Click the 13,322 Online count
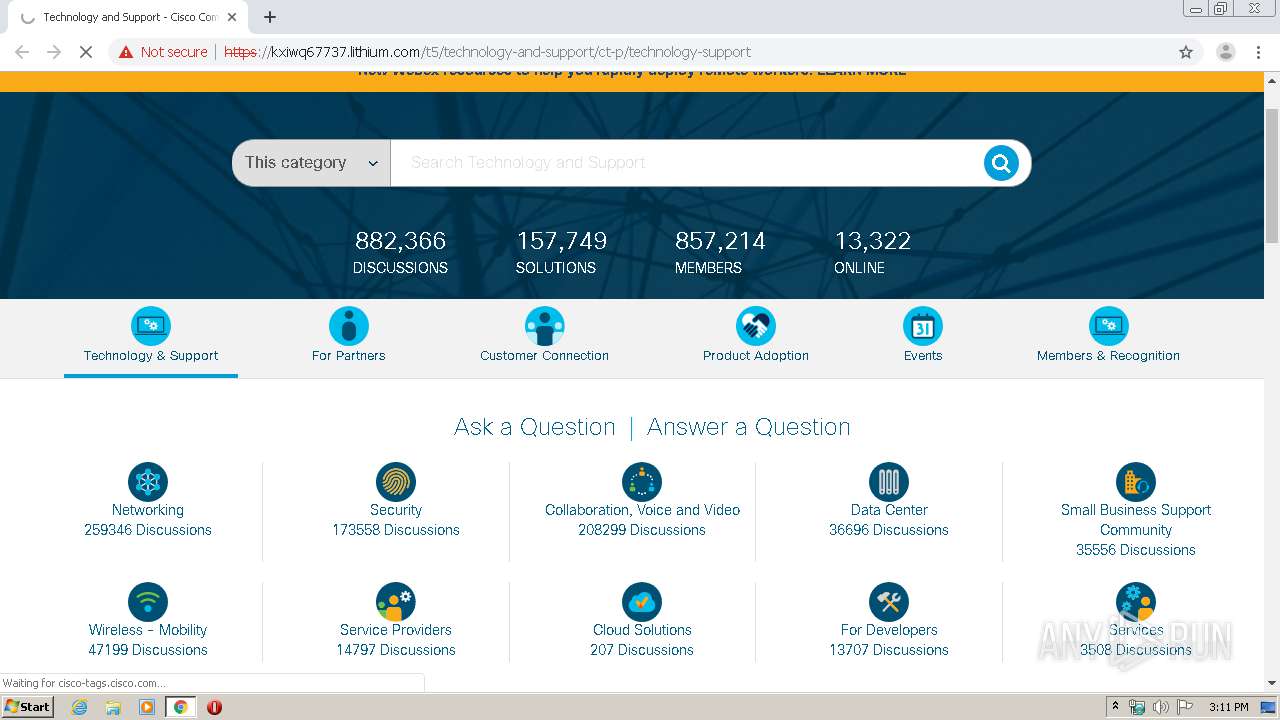Viewport: 1280px width, 720px height. [x=872, y=241]
